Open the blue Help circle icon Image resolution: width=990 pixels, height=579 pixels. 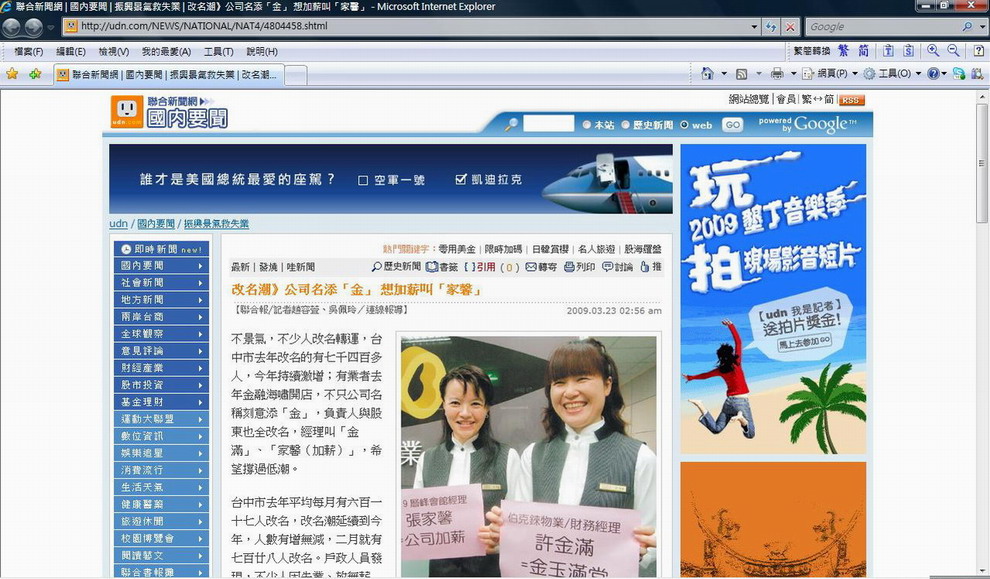[x=933, y=74]
